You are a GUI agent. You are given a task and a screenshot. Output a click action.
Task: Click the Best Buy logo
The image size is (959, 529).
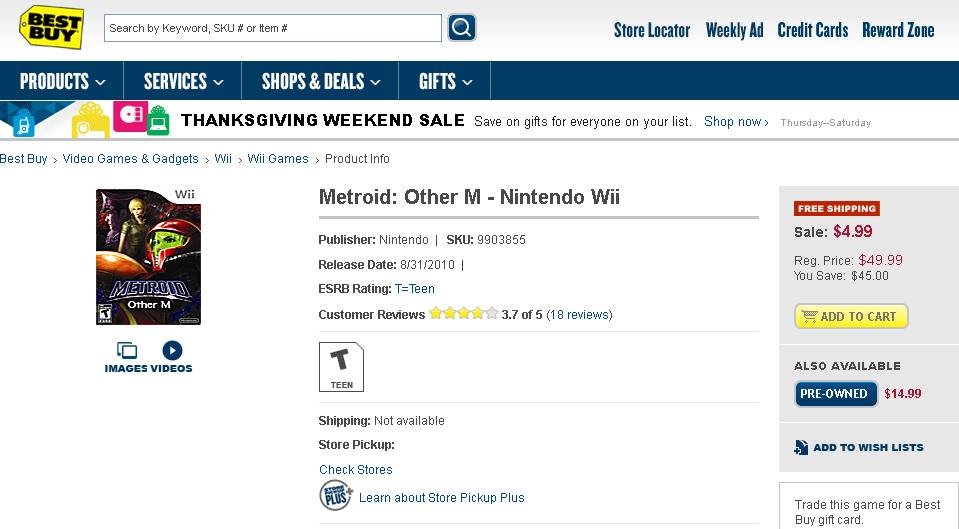click(51, 28)
